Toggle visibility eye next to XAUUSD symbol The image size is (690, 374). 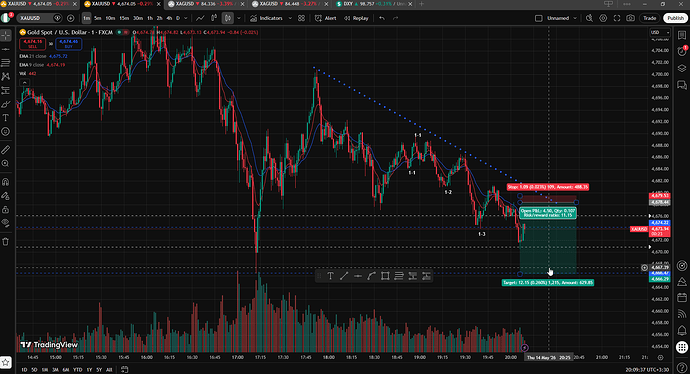click(x=57, y=18)
